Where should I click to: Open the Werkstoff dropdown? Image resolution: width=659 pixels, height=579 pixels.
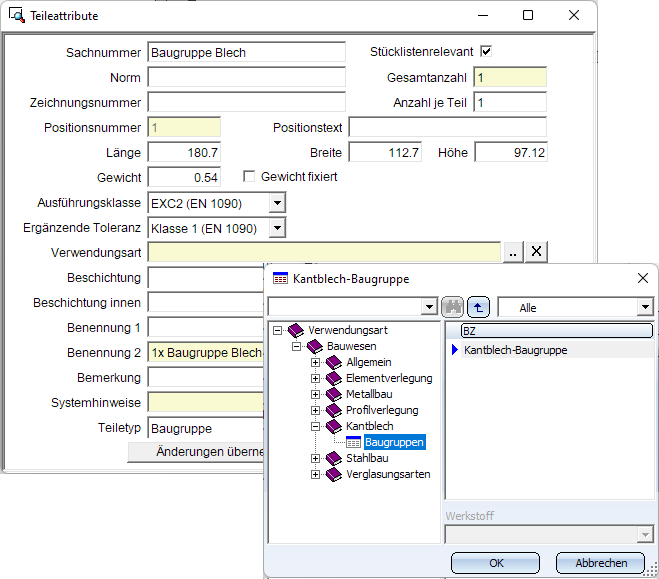(x=645, y=535)
